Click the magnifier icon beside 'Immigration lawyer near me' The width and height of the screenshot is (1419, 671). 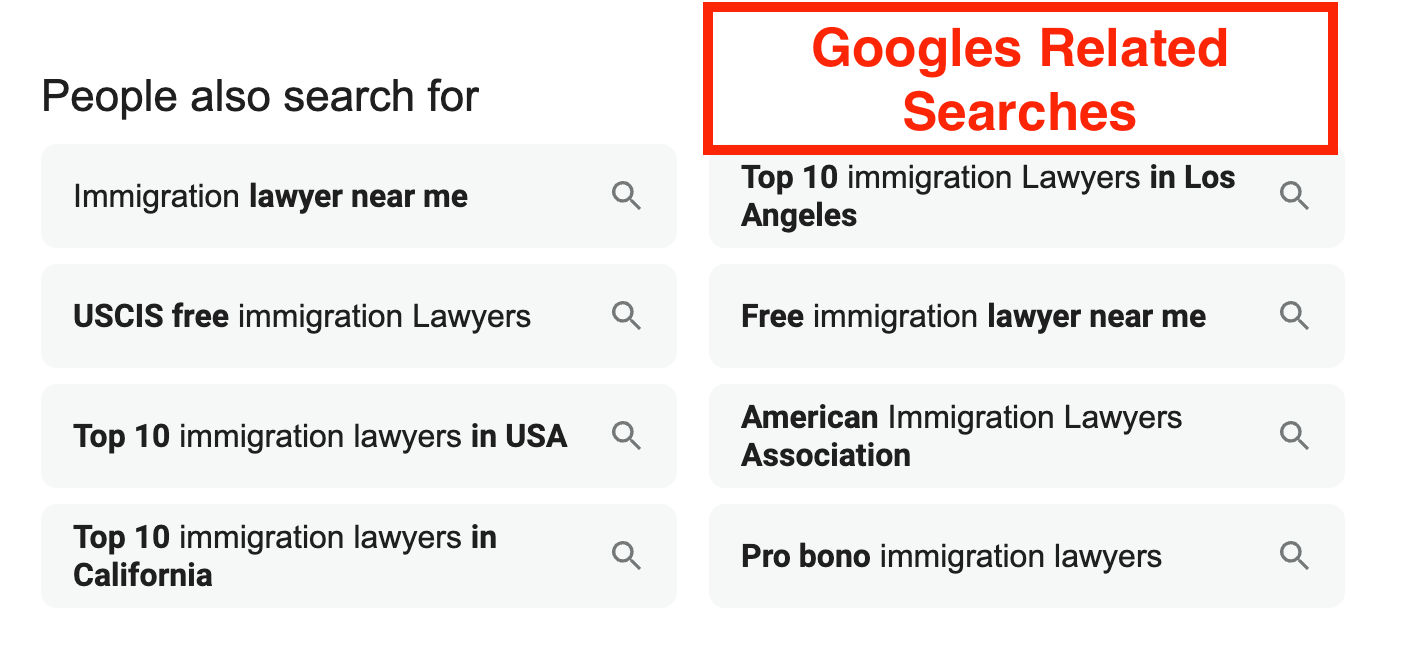627,196
